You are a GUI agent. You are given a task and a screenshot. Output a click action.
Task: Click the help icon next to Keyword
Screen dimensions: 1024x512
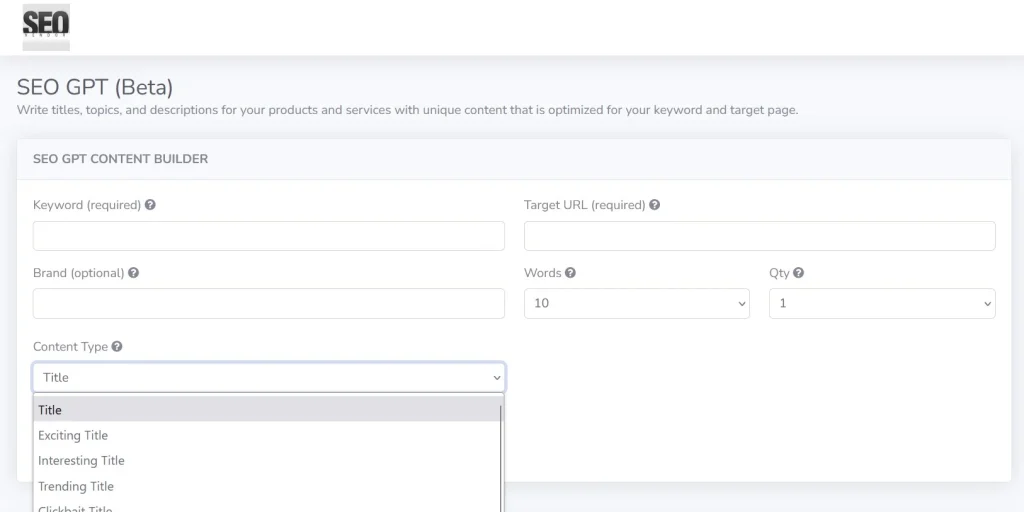[150, 205]
